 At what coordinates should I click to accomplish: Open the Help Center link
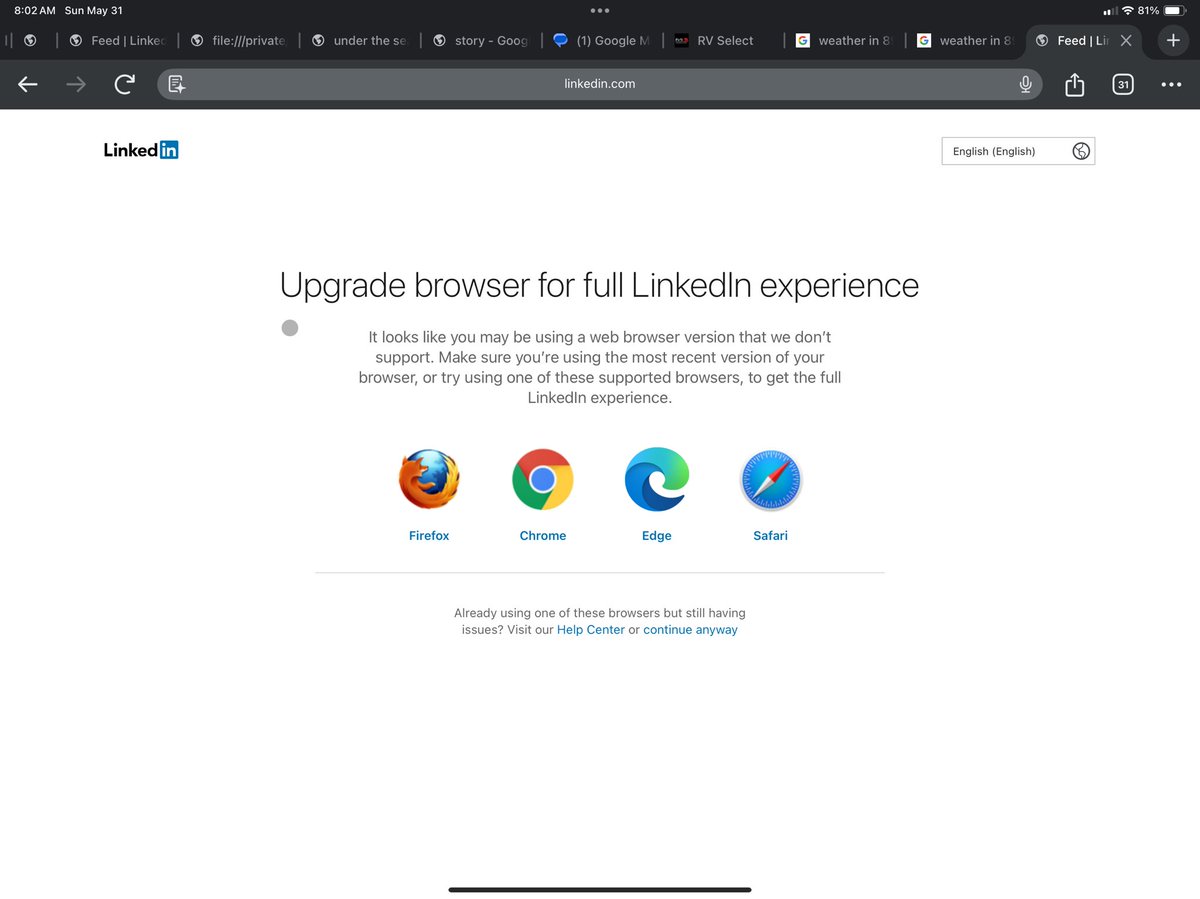tap(591, 630)
